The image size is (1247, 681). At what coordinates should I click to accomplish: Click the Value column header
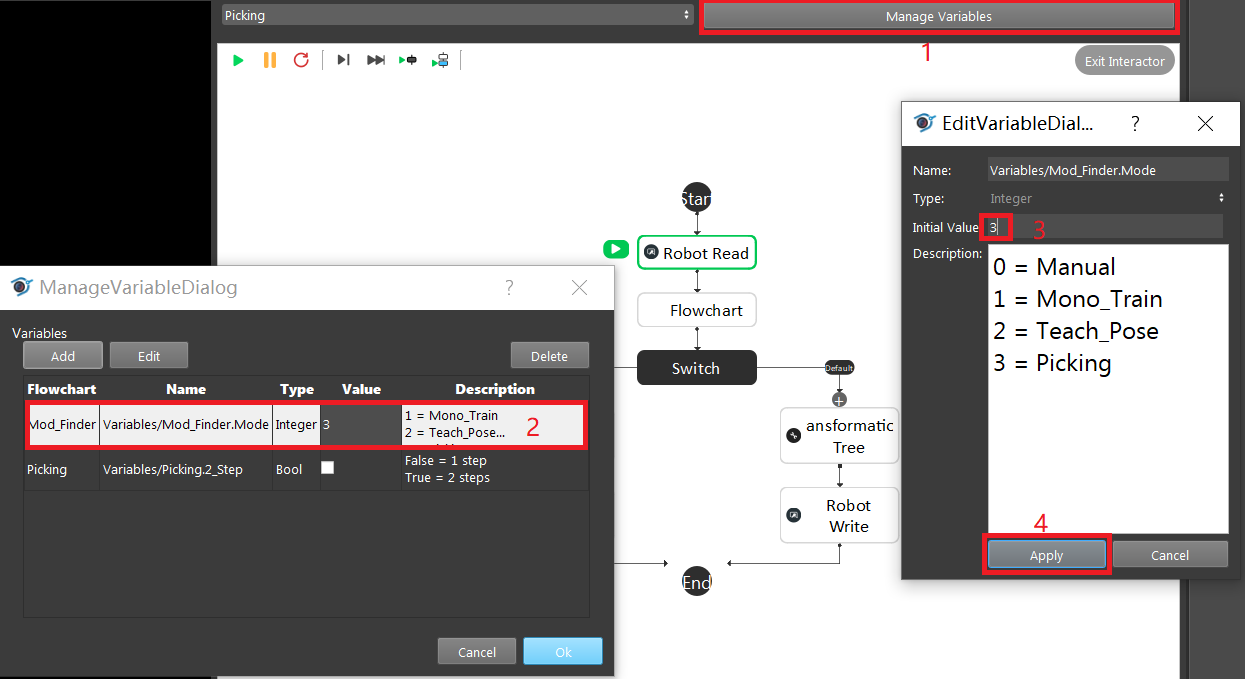pos(361,389)
